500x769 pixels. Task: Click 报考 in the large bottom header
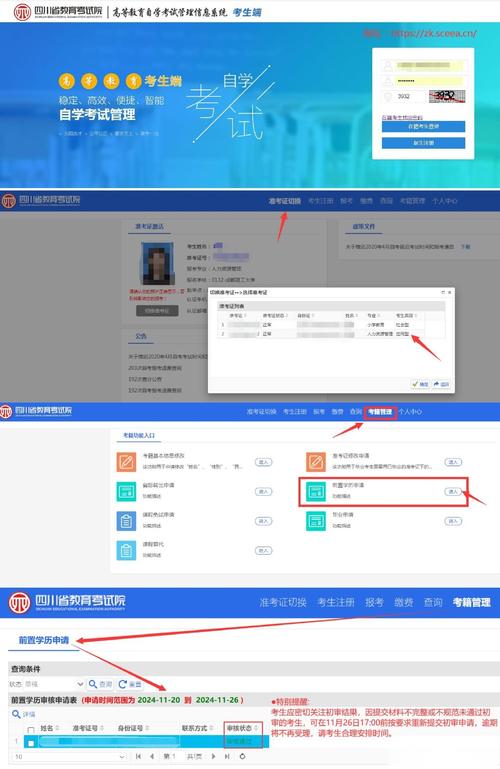[374, 602]
